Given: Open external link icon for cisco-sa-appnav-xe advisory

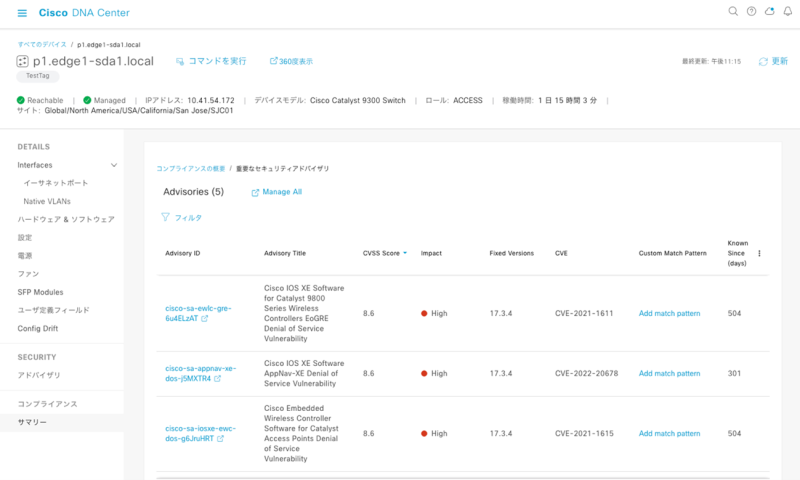Looking at the screenshot, I should click(217, 378).
